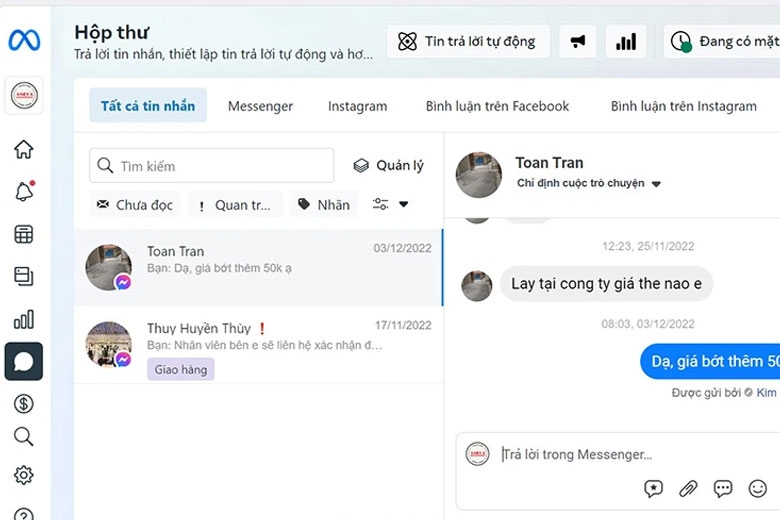Click the message Lay tại cong ty giá the nao e
Viewport: 780px width, 520px height.
(x=606, y=284)
